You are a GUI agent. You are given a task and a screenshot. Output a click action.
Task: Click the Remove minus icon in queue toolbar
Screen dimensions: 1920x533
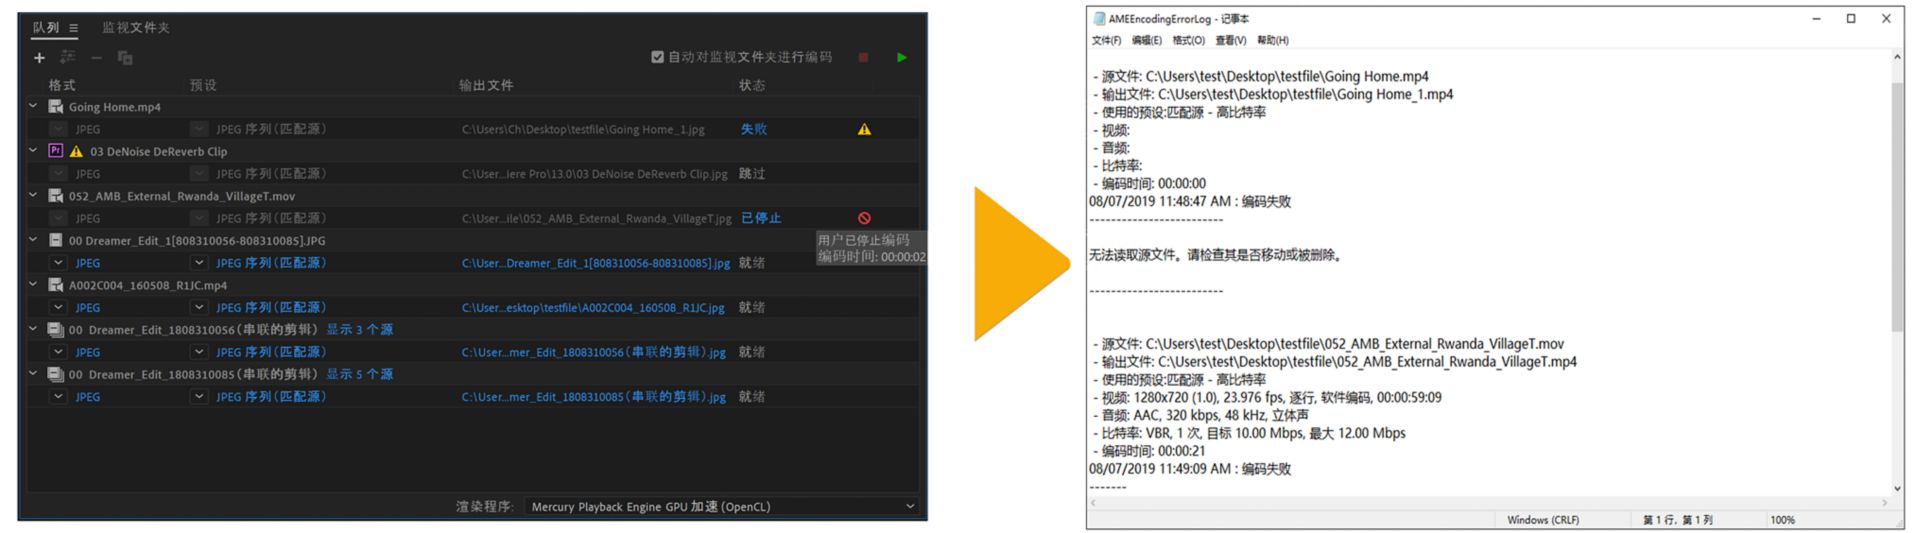[97, 58]
